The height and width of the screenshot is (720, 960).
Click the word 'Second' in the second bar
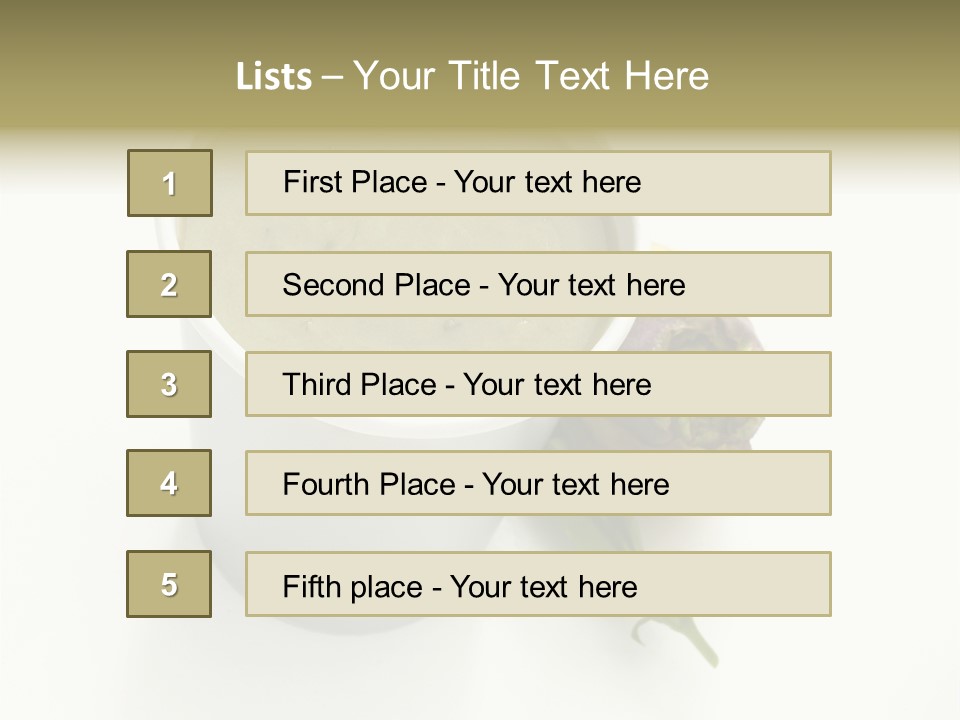[333, 285]
